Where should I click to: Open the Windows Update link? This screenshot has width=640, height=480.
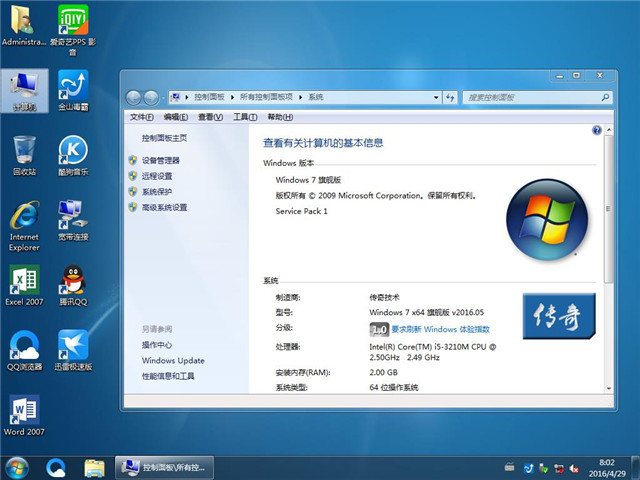(x=173, y=360)
